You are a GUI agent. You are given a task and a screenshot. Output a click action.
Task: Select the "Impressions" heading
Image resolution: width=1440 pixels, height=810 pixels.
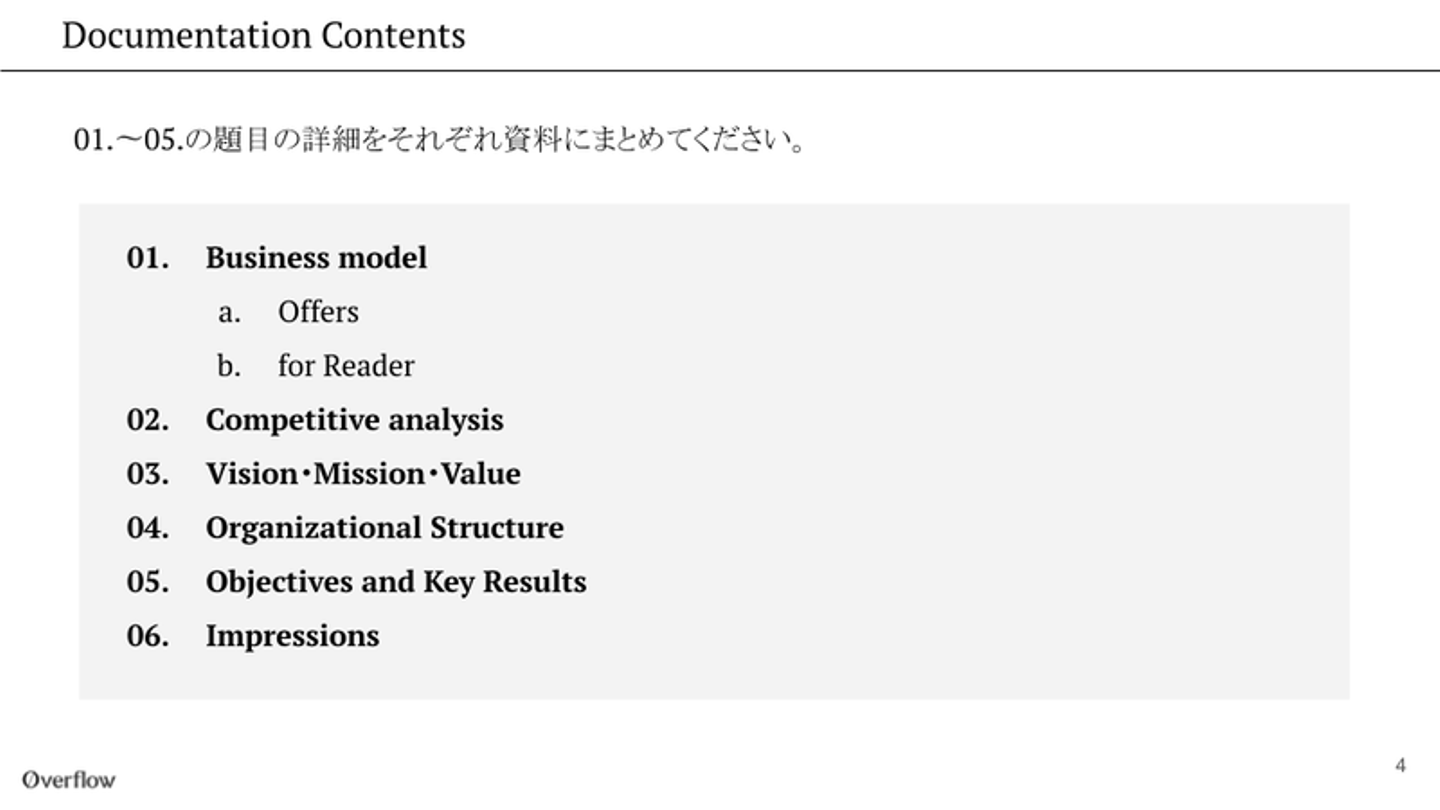pyautogui.click(x=292, y=636)
